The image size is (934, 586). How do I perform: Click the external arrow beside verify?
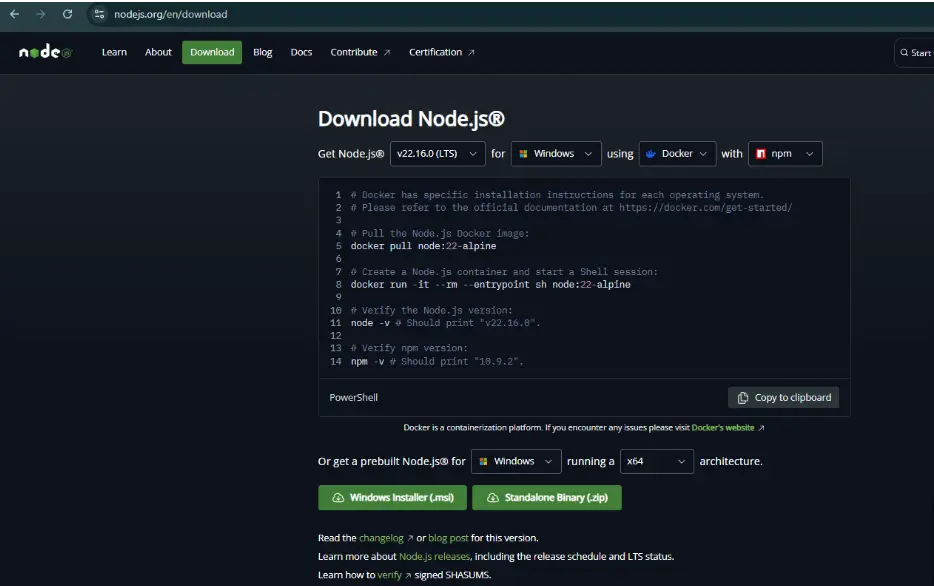click(x=408, y=575)
